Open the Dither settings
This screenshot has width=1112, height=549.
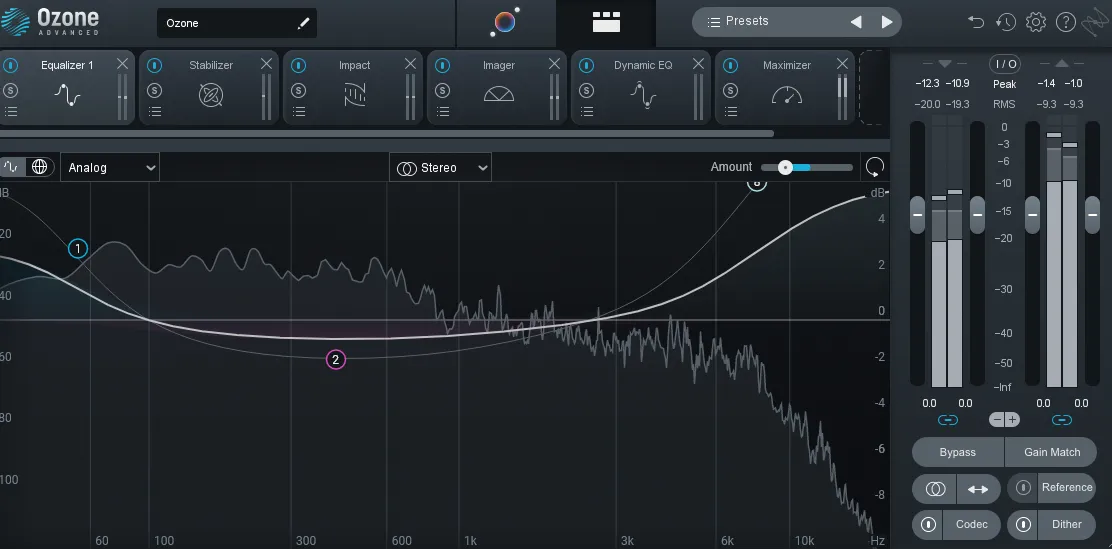(x=1067, y=525)
